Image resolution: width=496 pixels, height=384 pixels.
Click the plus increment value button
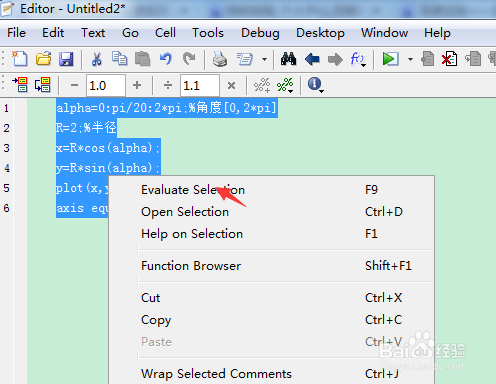(137, 85)
